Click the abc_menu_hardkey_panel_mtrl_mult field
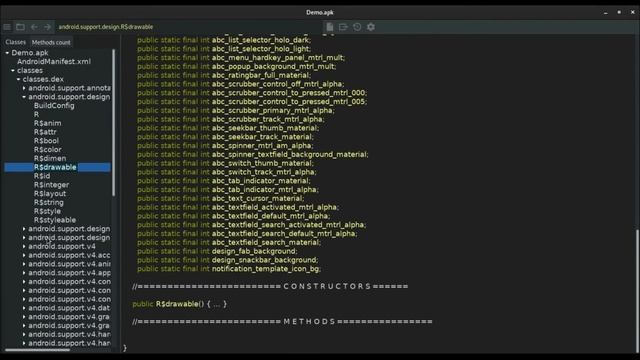Image resolution: width=640 pixels, height=360 pixels. point(241,58)
